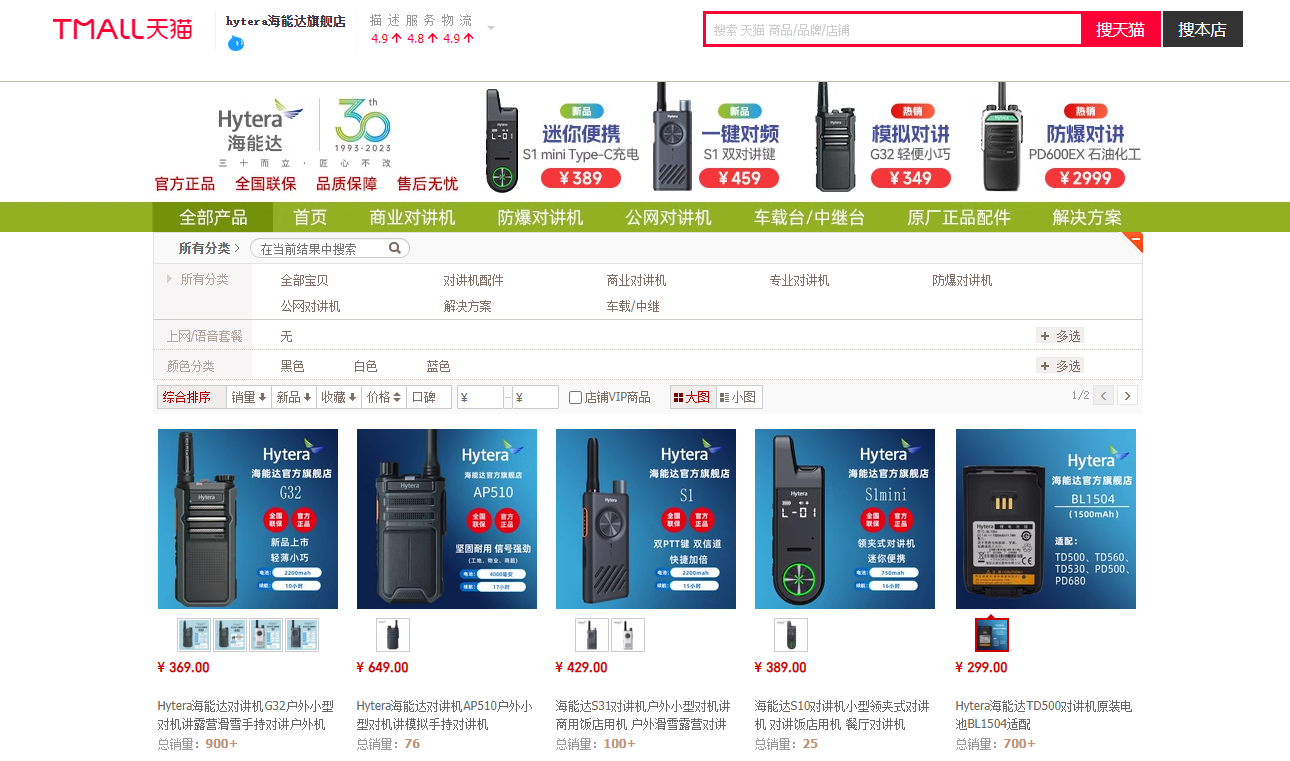Click the magnifier icon in the results search box

(x=395, y=248)
